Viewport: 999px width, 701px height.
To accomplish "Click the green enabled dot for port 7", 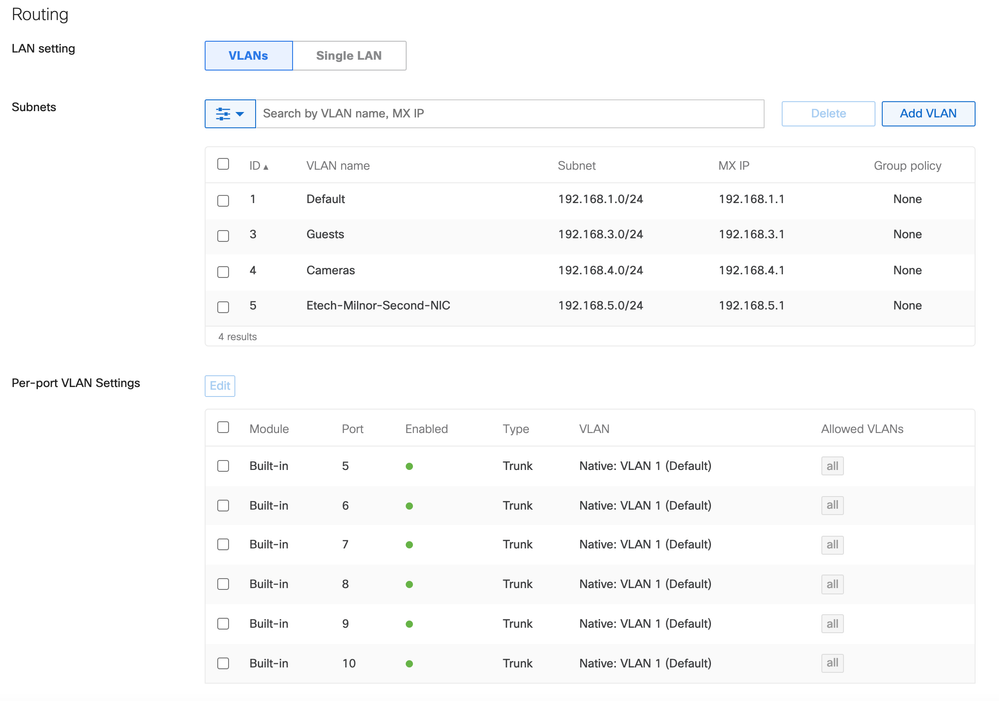I will 409,545.
